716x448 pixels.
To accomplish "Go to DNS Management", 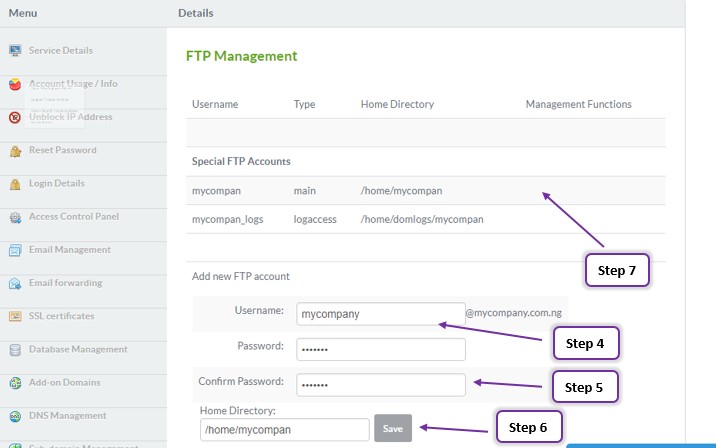I will 68,416.
